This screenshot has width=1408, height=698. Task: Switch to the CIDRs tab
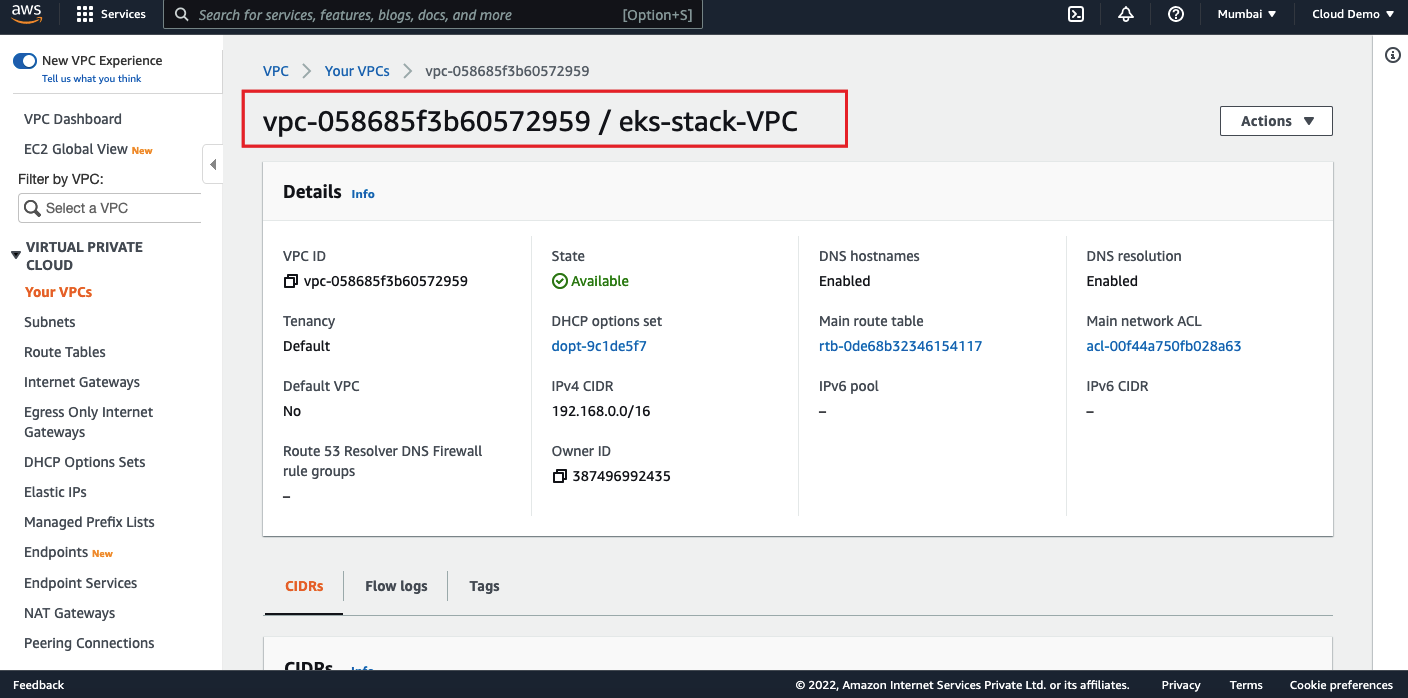304,586
